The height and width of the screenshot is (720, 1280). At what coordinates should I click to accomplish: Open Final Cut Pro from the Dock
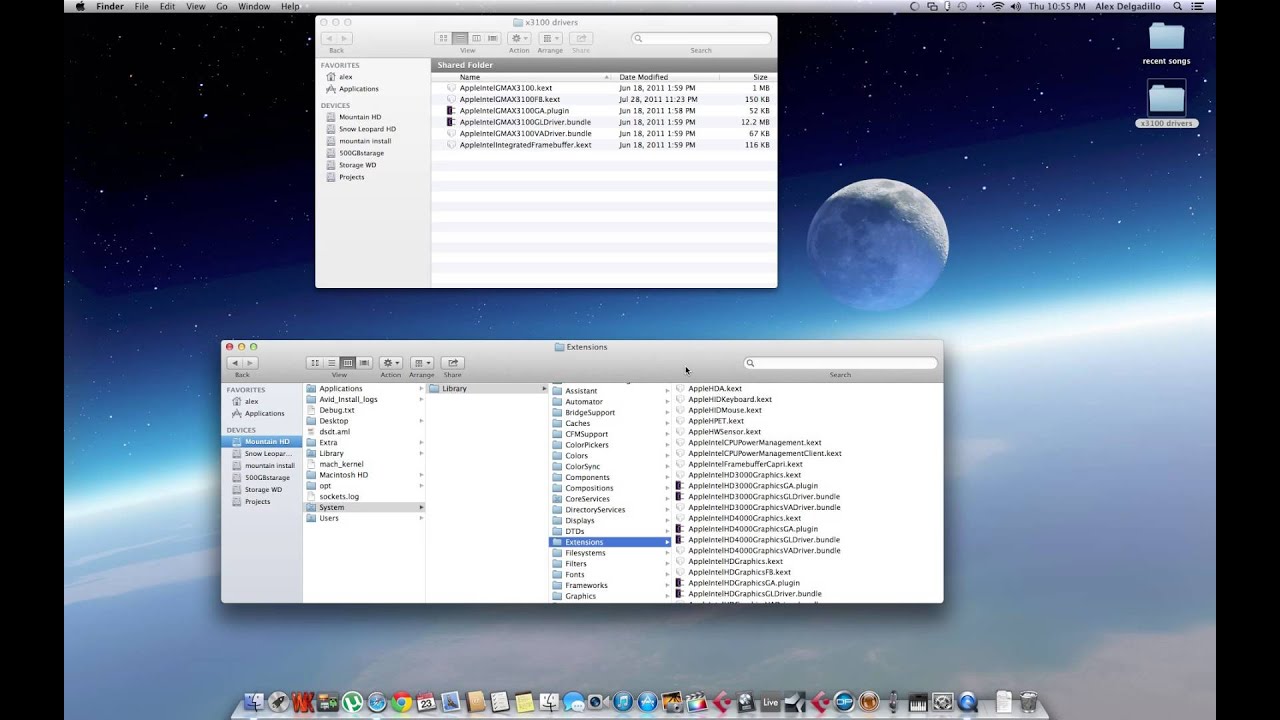pos(696,702)
